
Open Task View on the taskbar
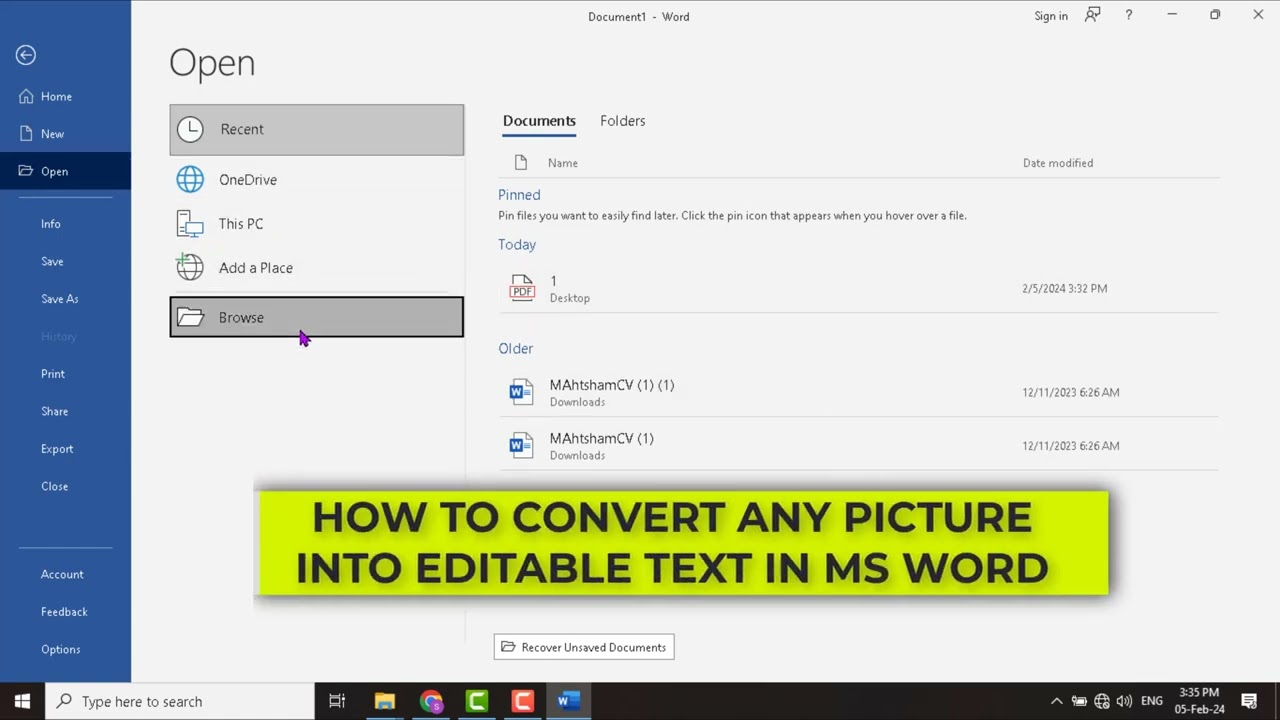[x=337, y=701]
